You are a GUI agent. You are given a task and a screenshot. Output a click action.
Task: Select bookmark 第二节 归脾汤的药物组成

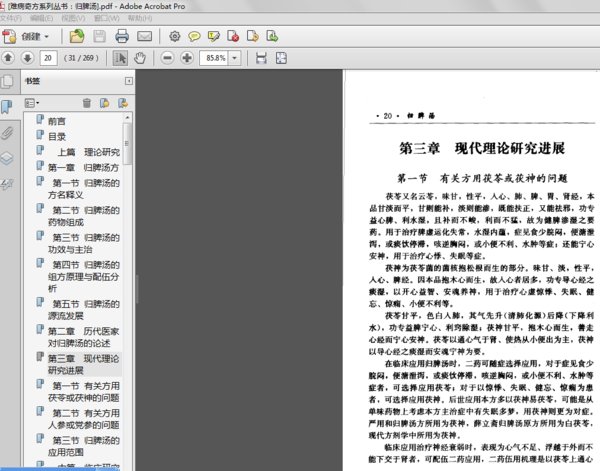point(84,216)
